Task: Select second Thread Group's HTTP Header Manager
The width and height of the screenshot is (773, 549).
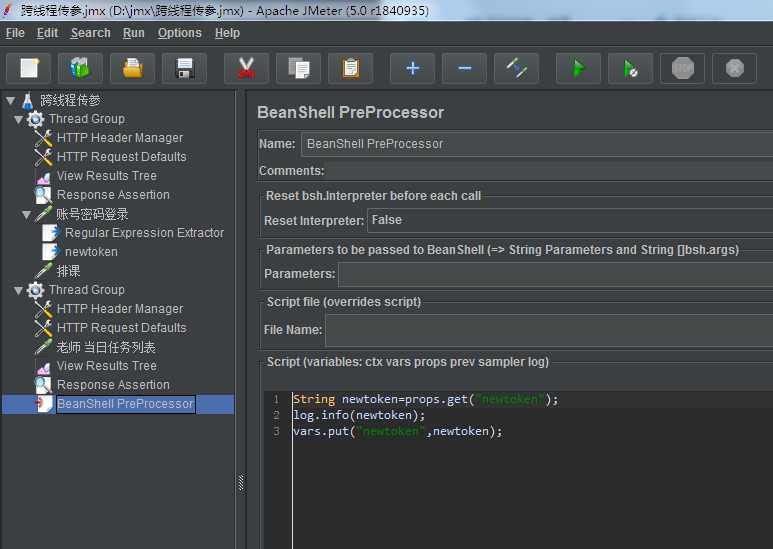Action: (120, 309)
